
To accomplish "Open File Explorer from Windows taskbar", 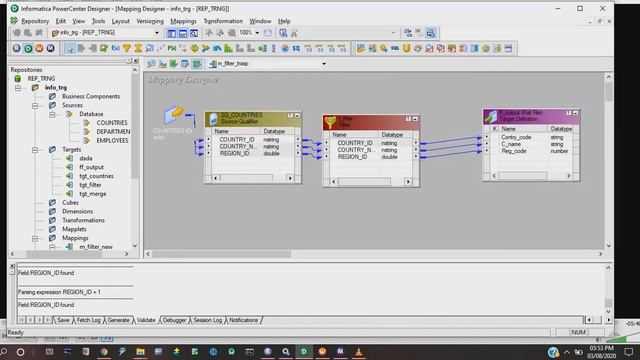I will (140, 351).
